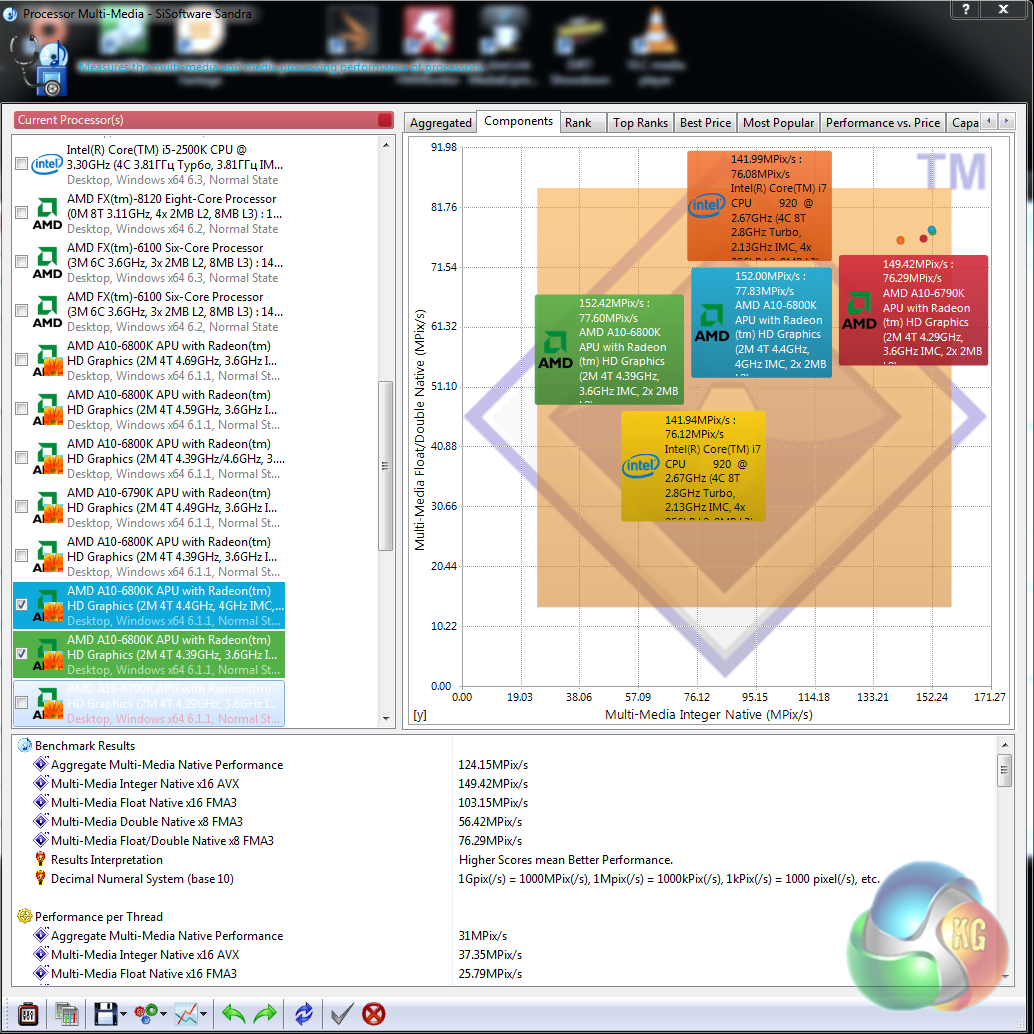Click the red square on Current Processor(s) header
This screenshot has height=1034, width=1034.
click(385, 120)
